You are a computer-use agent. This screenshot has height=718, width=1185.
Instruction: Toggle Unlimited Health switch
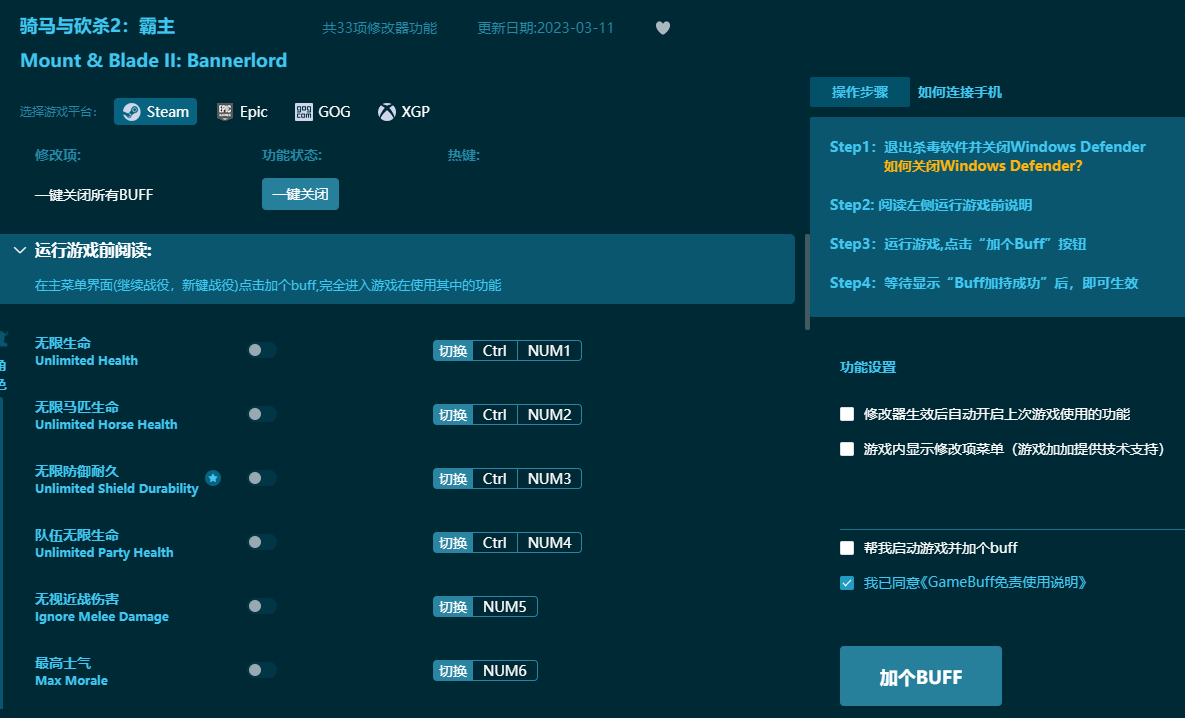click(261, 350)
